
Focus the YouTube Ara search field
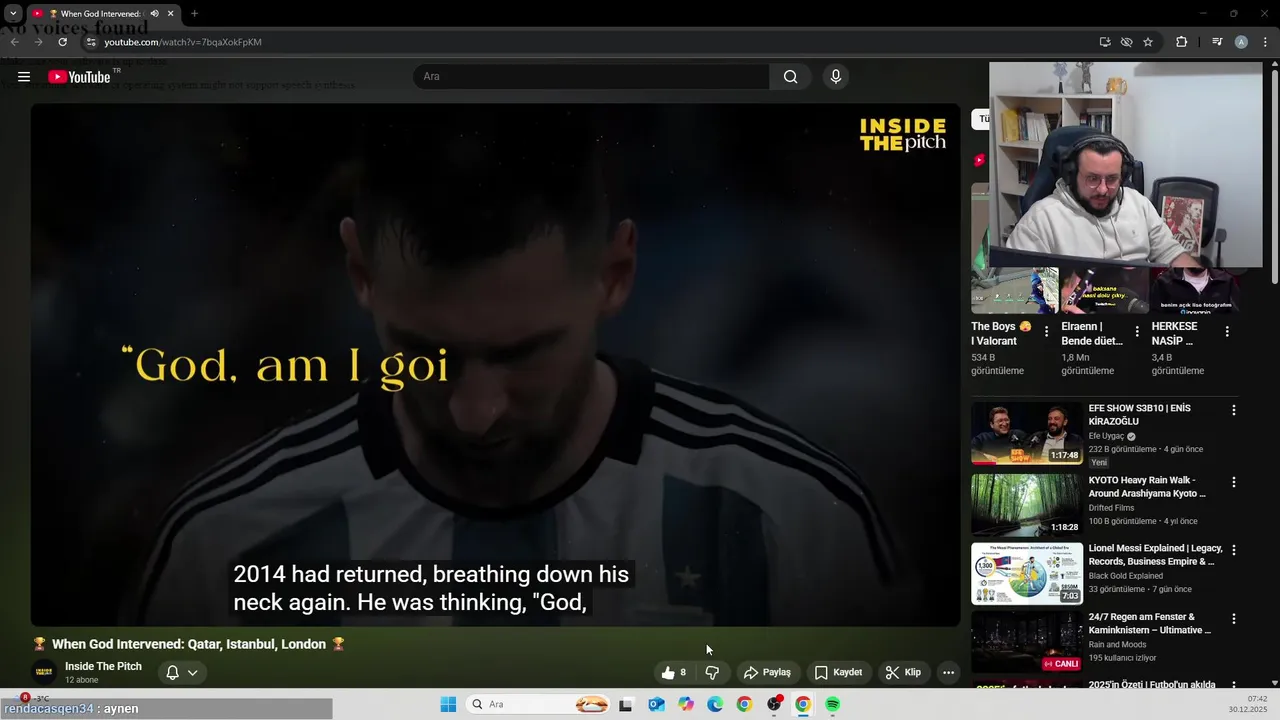pos(591,77)
